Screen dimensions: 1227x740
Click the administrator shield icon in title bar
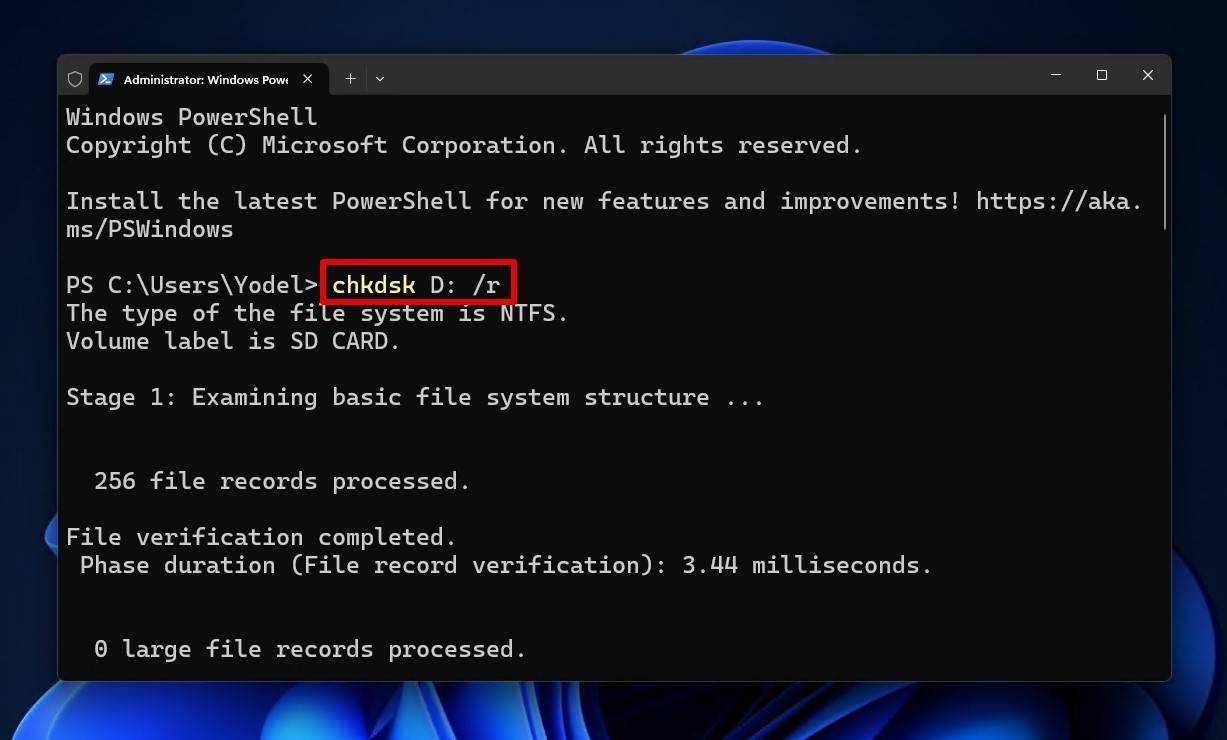[75, 78]
